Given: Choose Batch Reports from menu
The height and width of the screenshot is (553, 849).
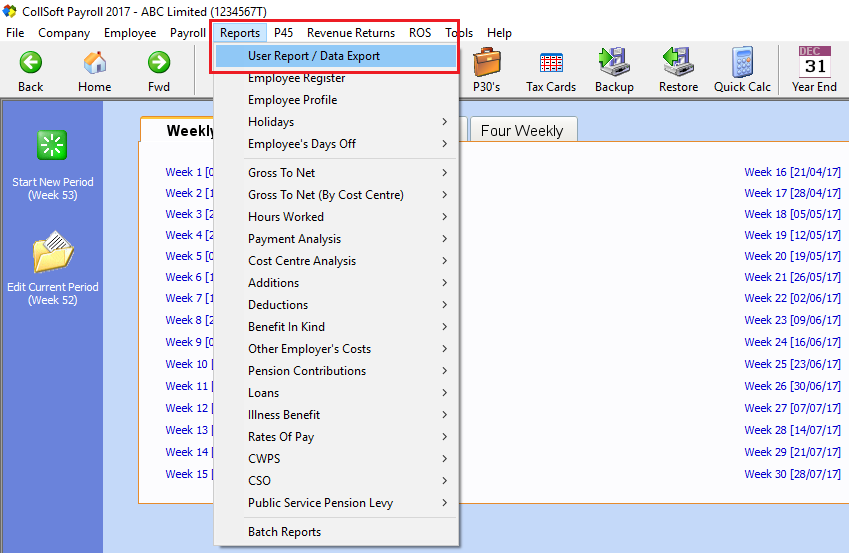Looking at the screenshot, I should (285, 532).
